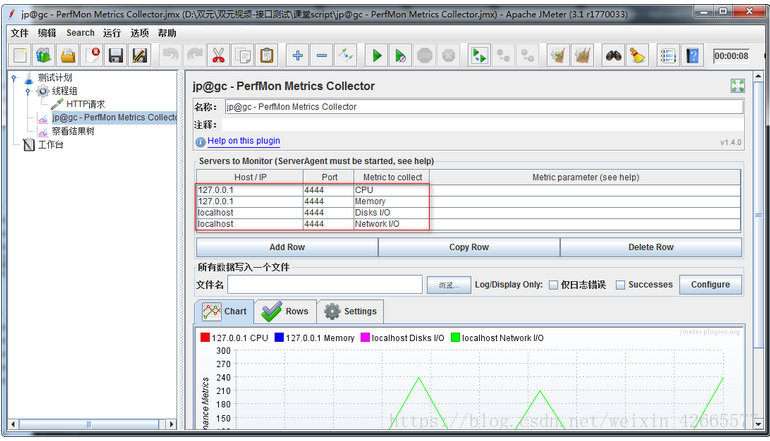Select the 工作台 tree item
770x441 pixels.
click(x=51, y=145)
